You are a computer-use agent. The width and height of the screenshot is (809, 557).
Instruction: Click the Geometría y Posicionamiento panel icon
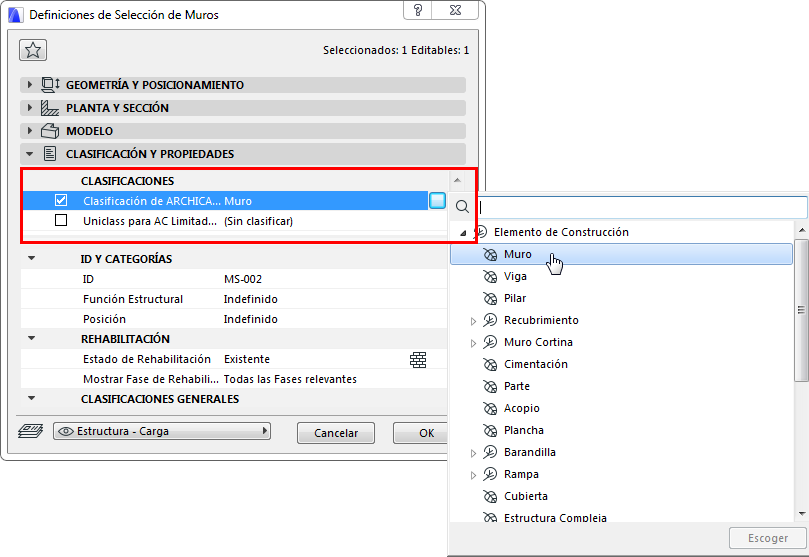(x=50, y=85)
